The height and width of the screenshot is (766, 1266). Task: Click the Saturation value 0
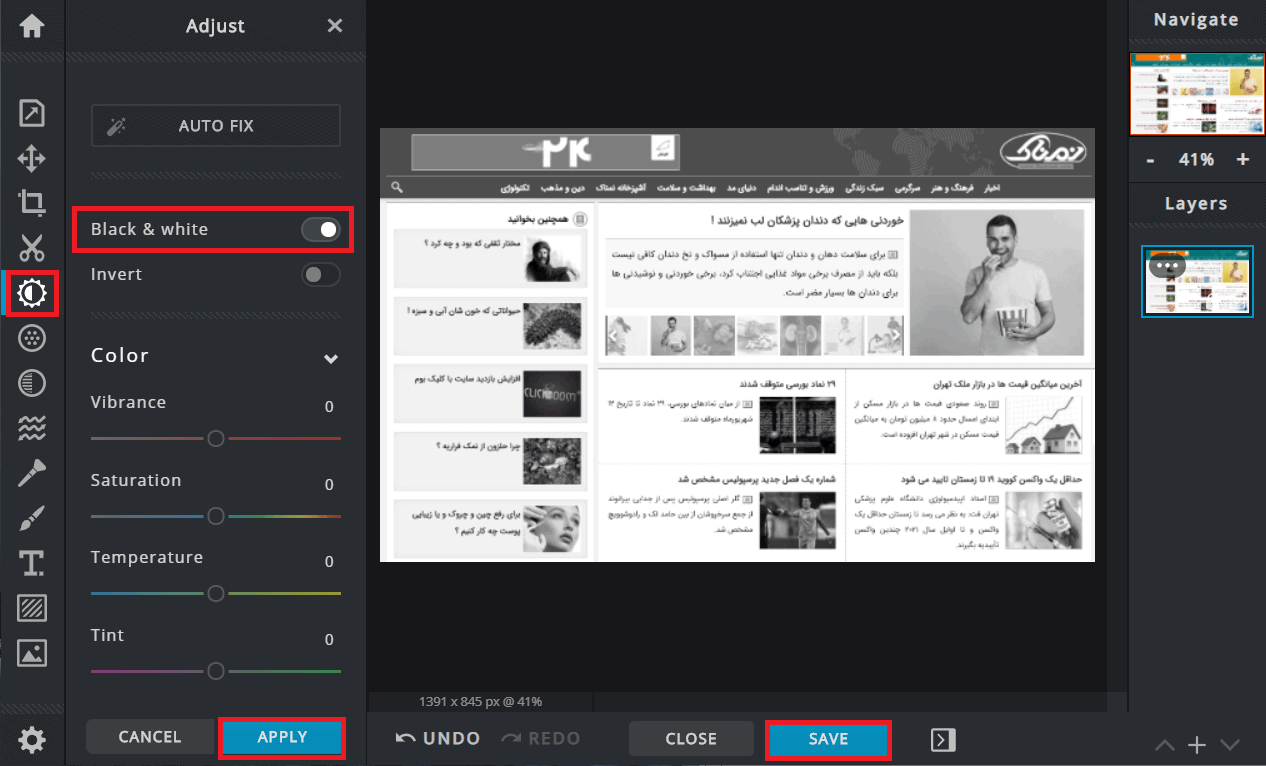tap(329, 485)
